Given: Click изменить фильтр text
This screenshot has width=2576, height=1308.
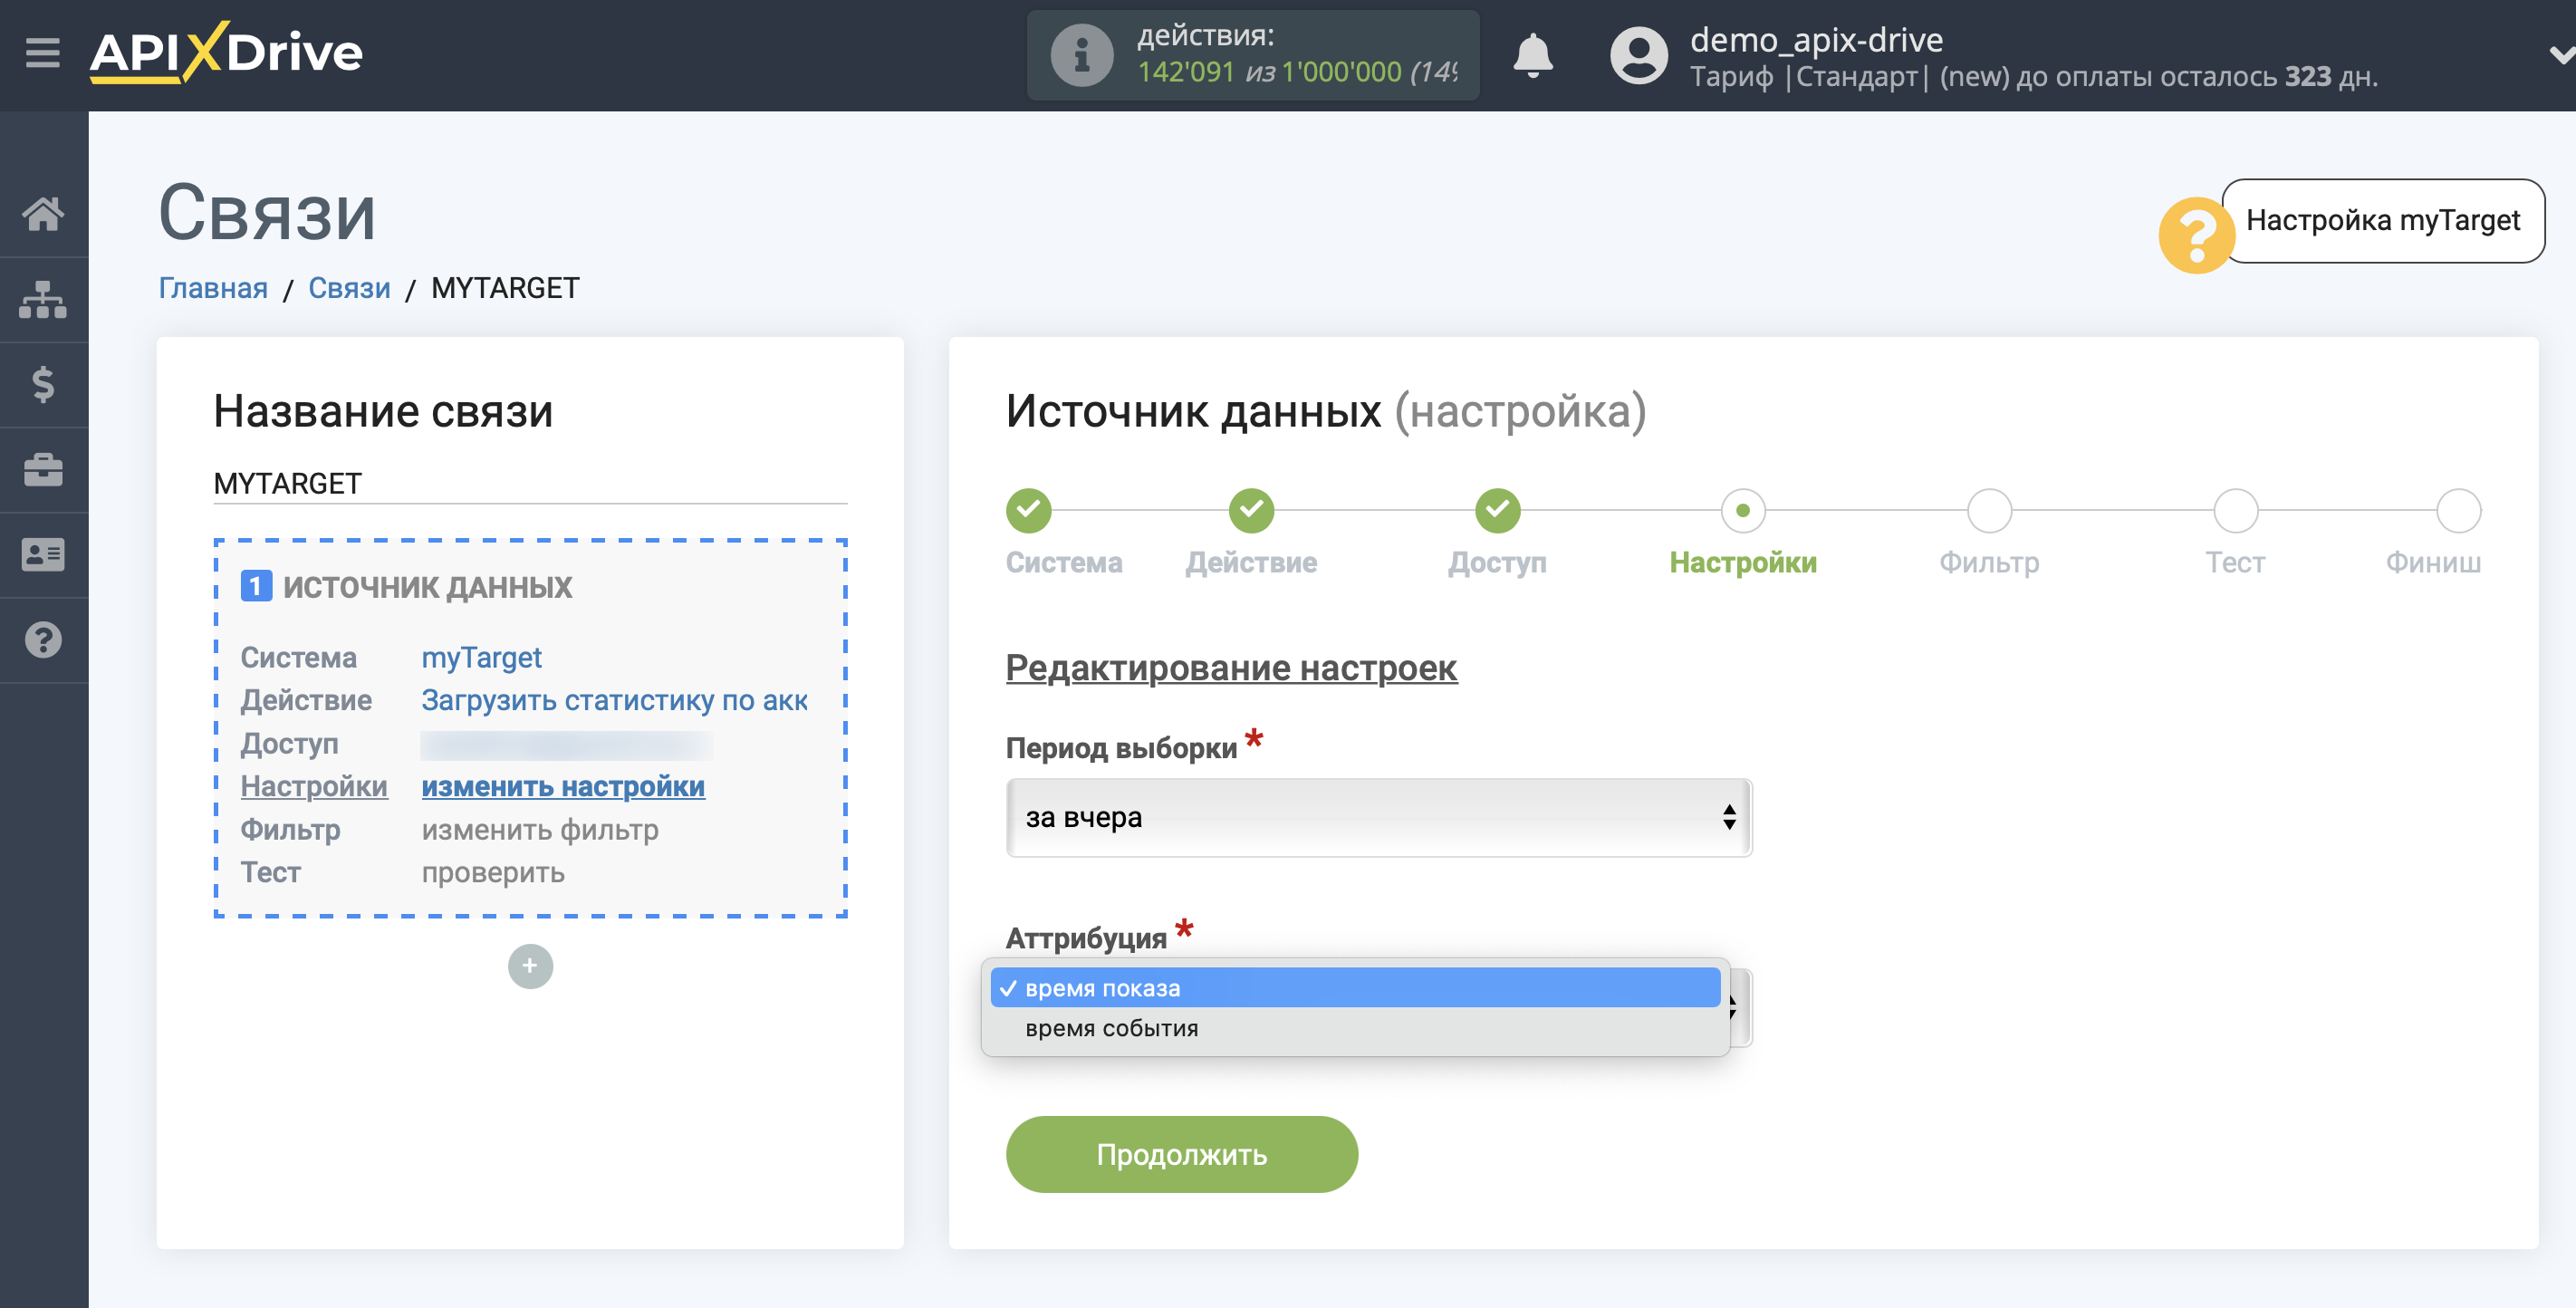Looking at the screenshot, I should 540,829.
